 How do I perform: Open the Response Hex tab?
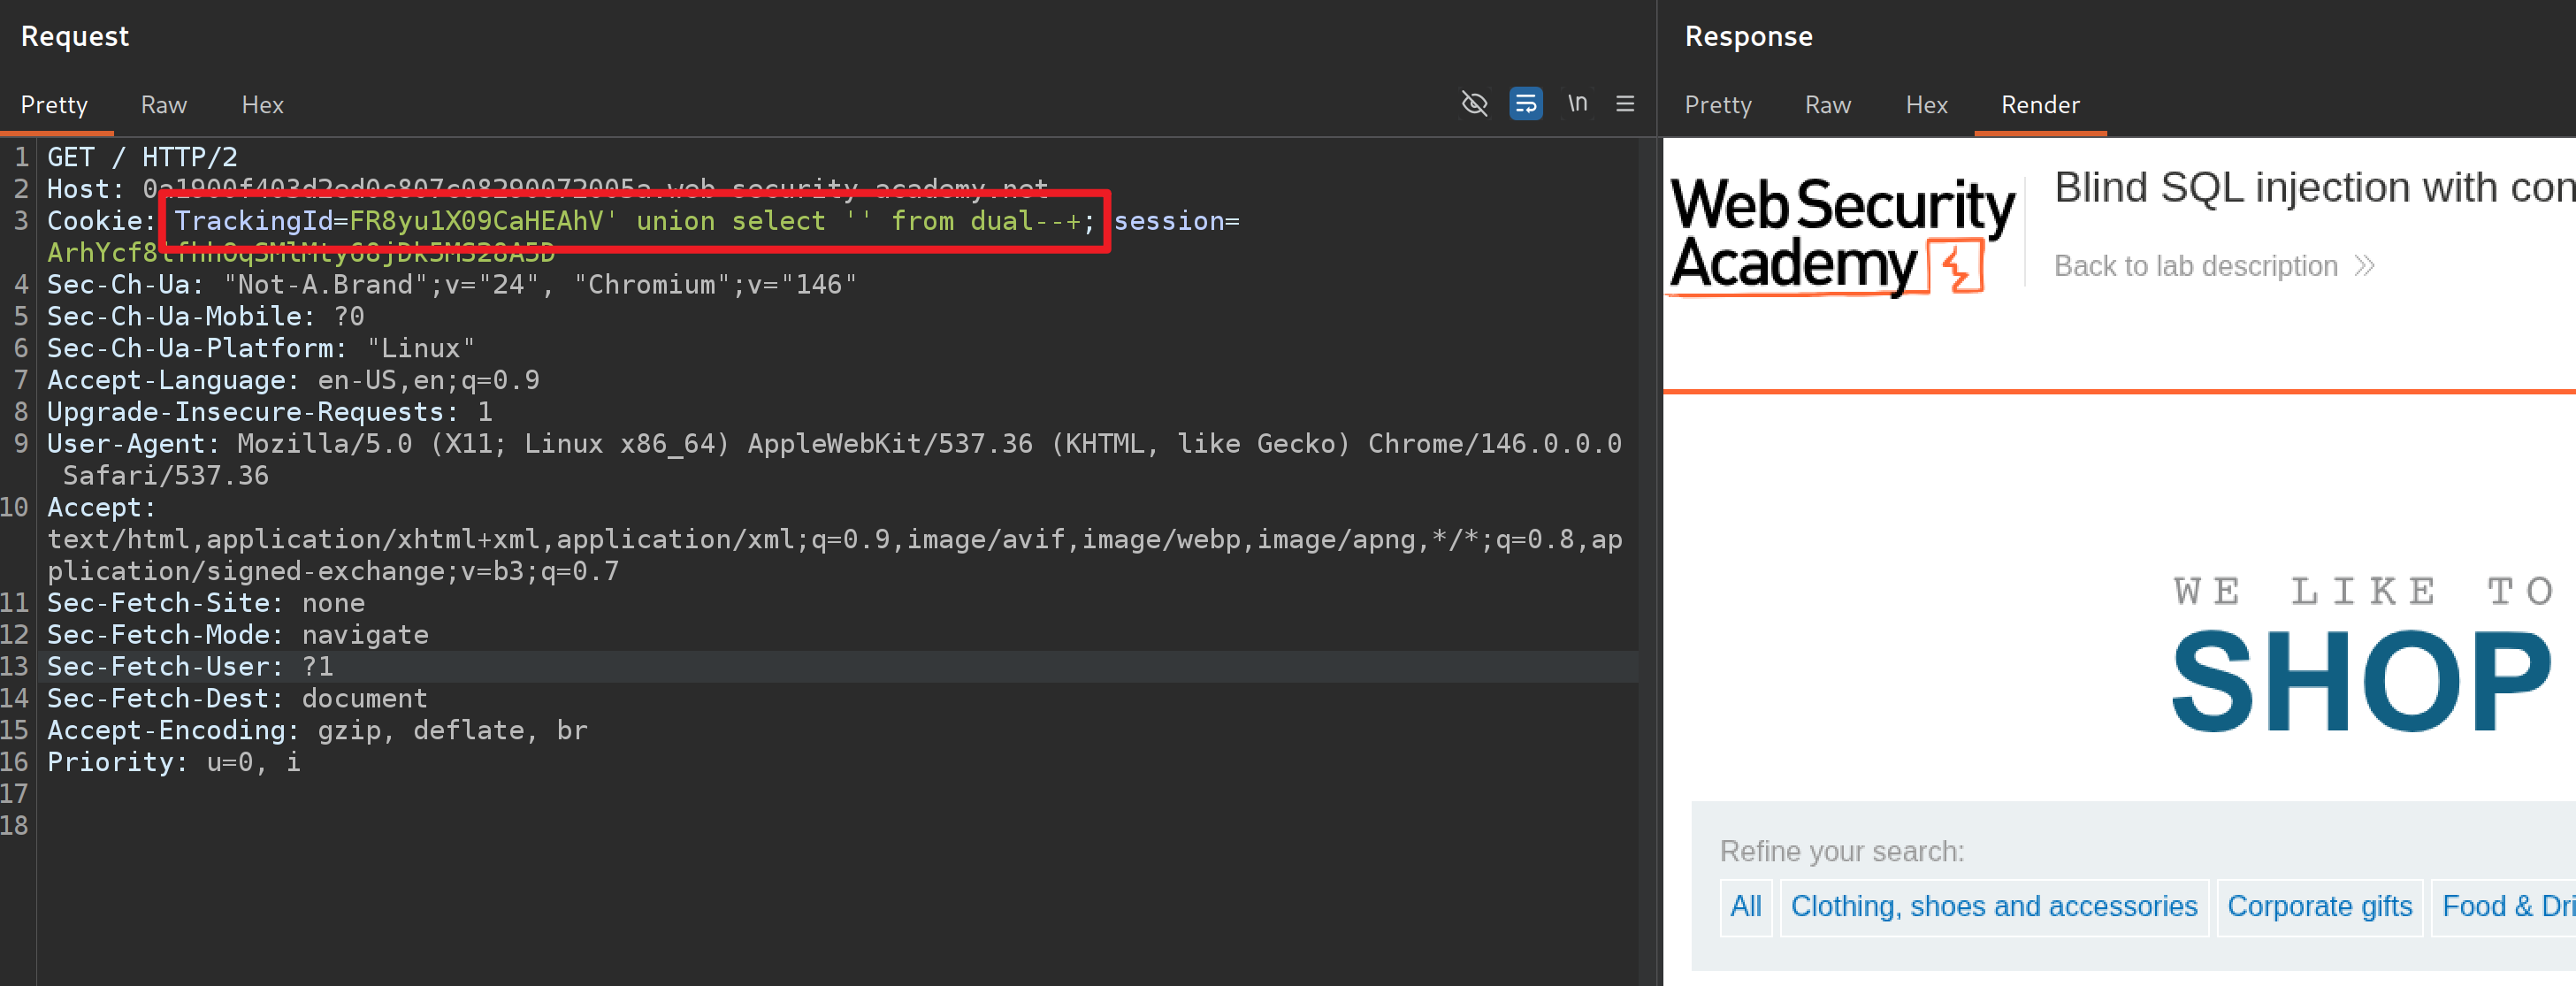[1925, 105]
